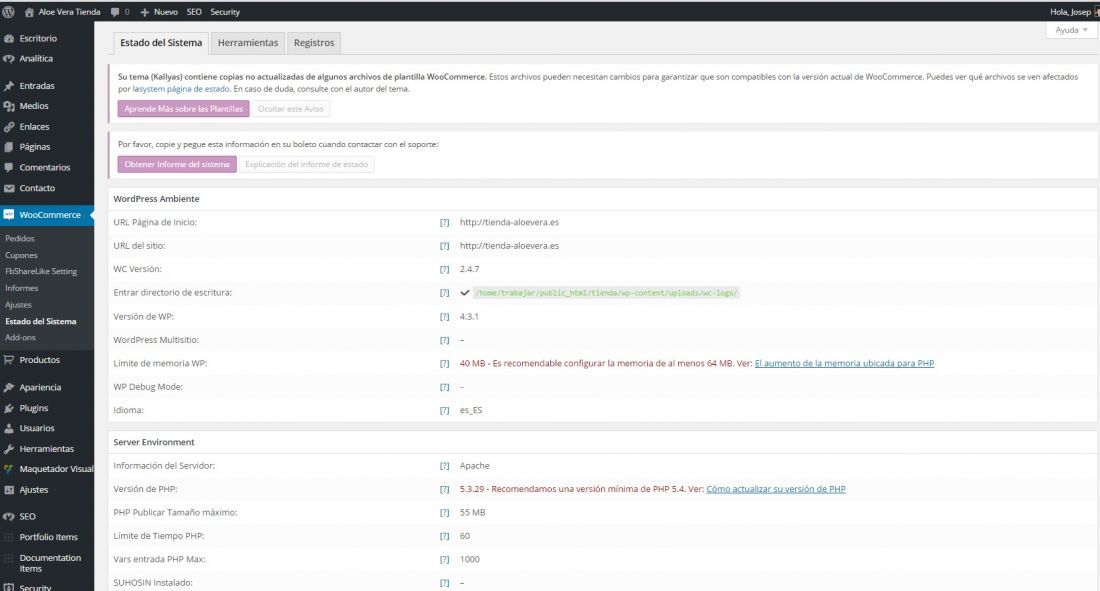Open Cómo actualizar su versión de PHP link
Image resolution: width=1100 pixels, height=591 pixels.
click(x=776, y=489)
